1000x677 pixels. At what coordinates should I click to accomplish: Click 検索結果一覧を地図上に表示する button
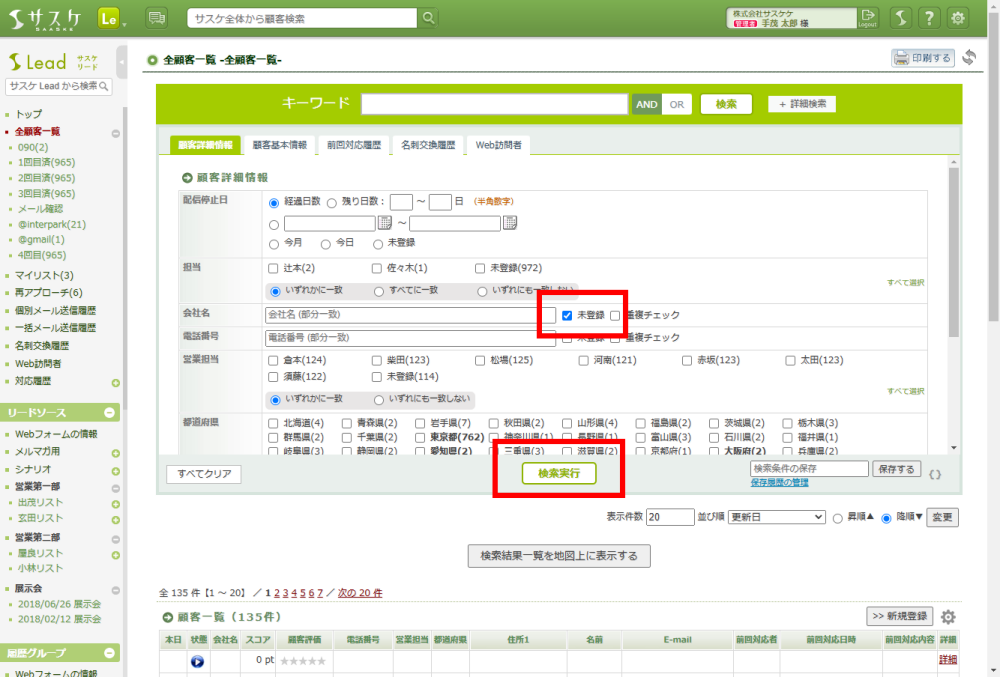(x=559, y=555)
